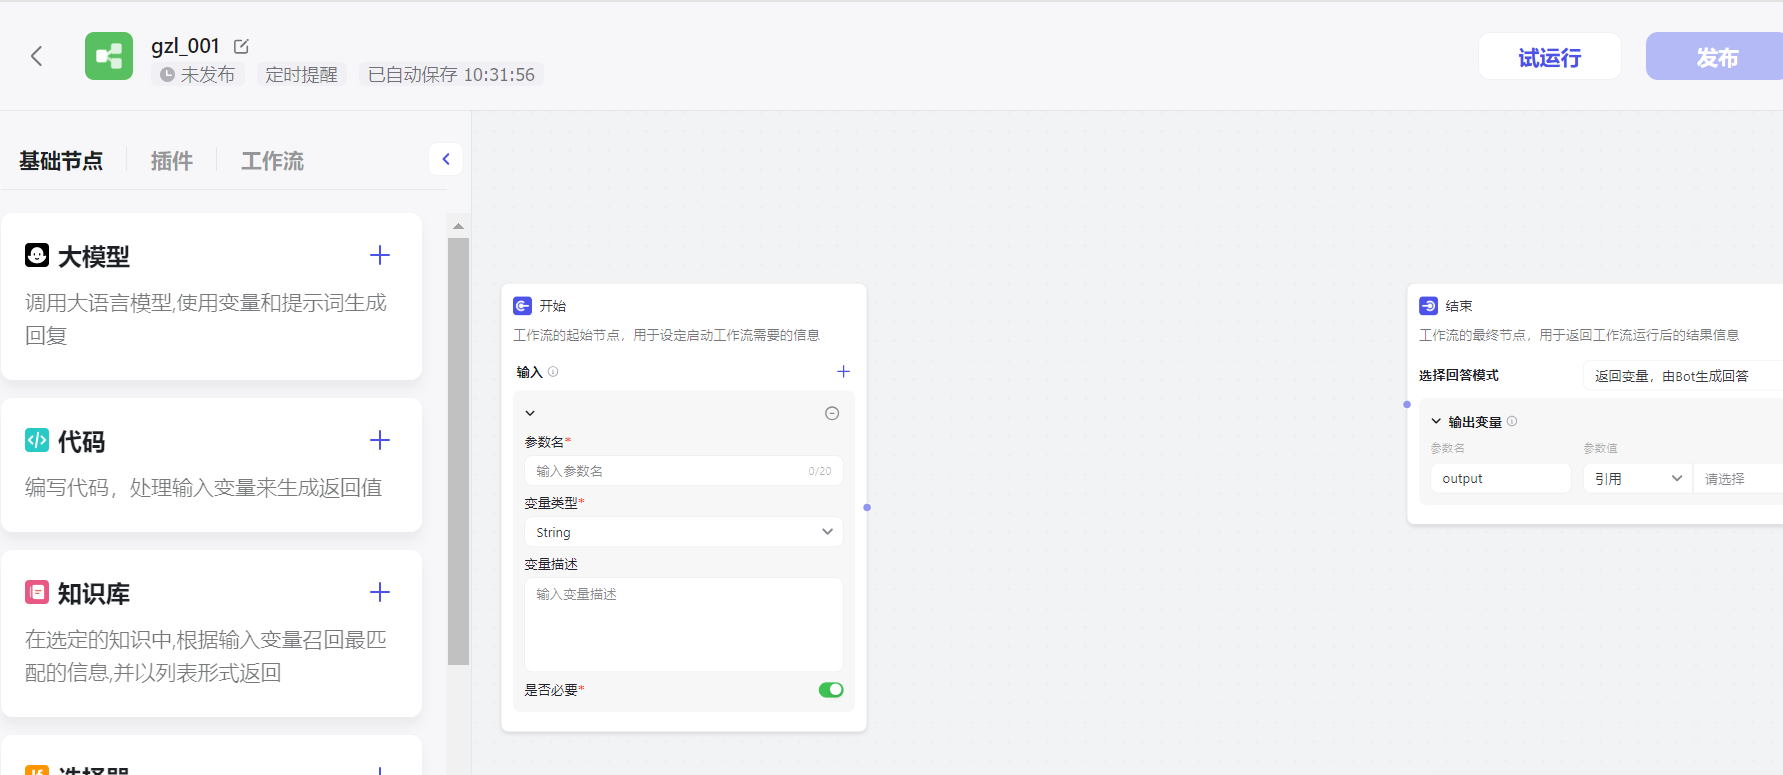Click the 知识库 card title

tap(94, 594)
